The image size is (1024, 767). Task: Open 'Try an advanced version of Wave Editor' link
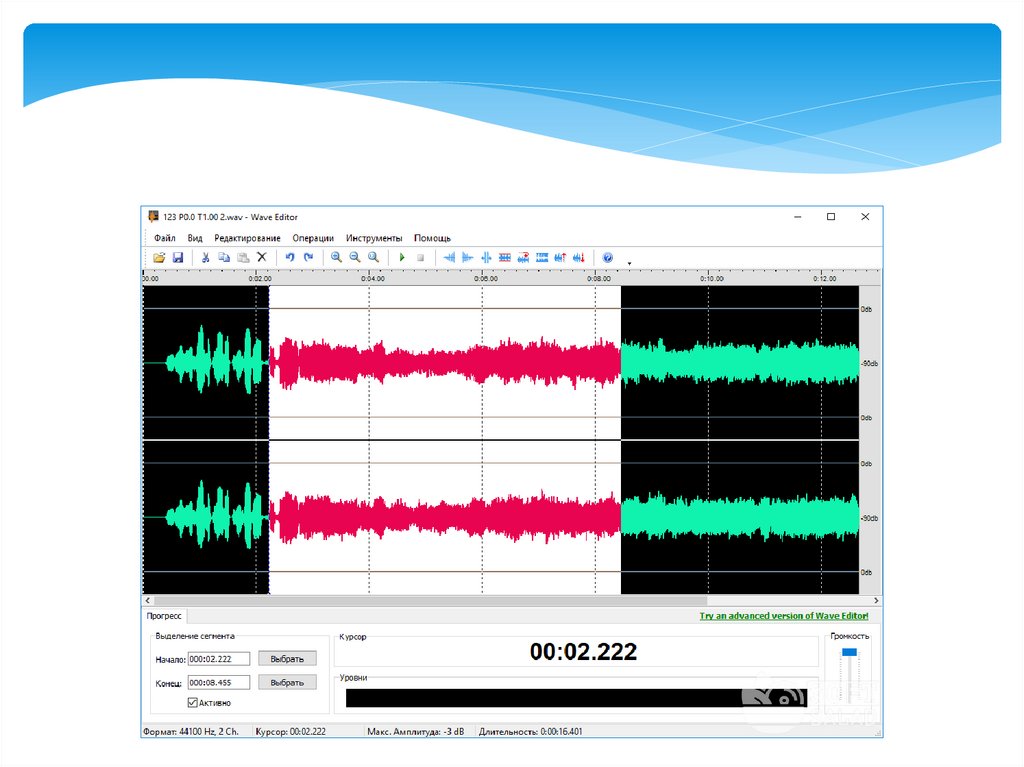pyautogui.click(x=784, y=615)
